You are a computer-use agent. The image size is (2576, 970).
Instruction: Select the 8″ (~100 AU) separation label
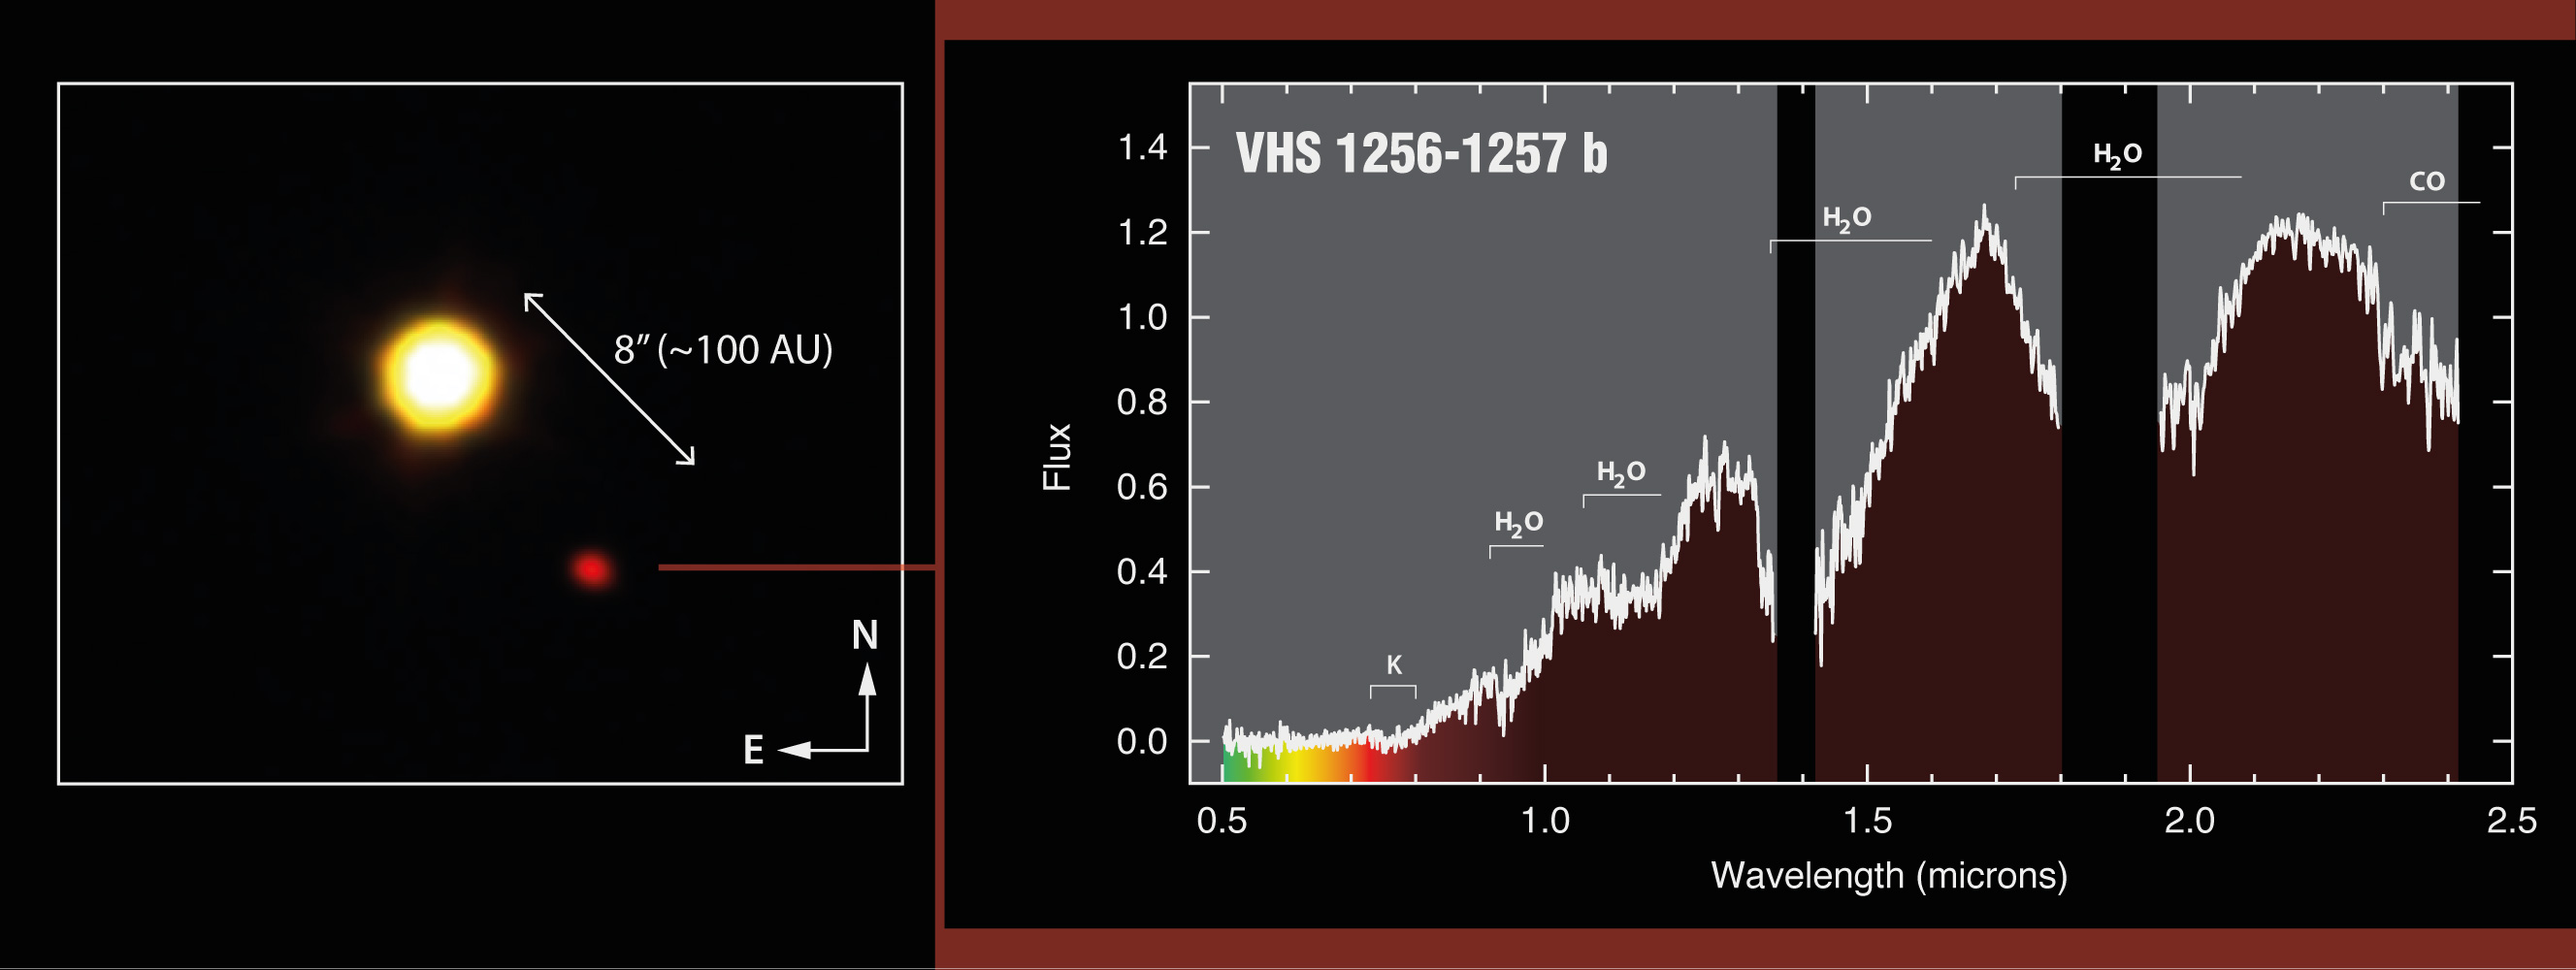723,350
